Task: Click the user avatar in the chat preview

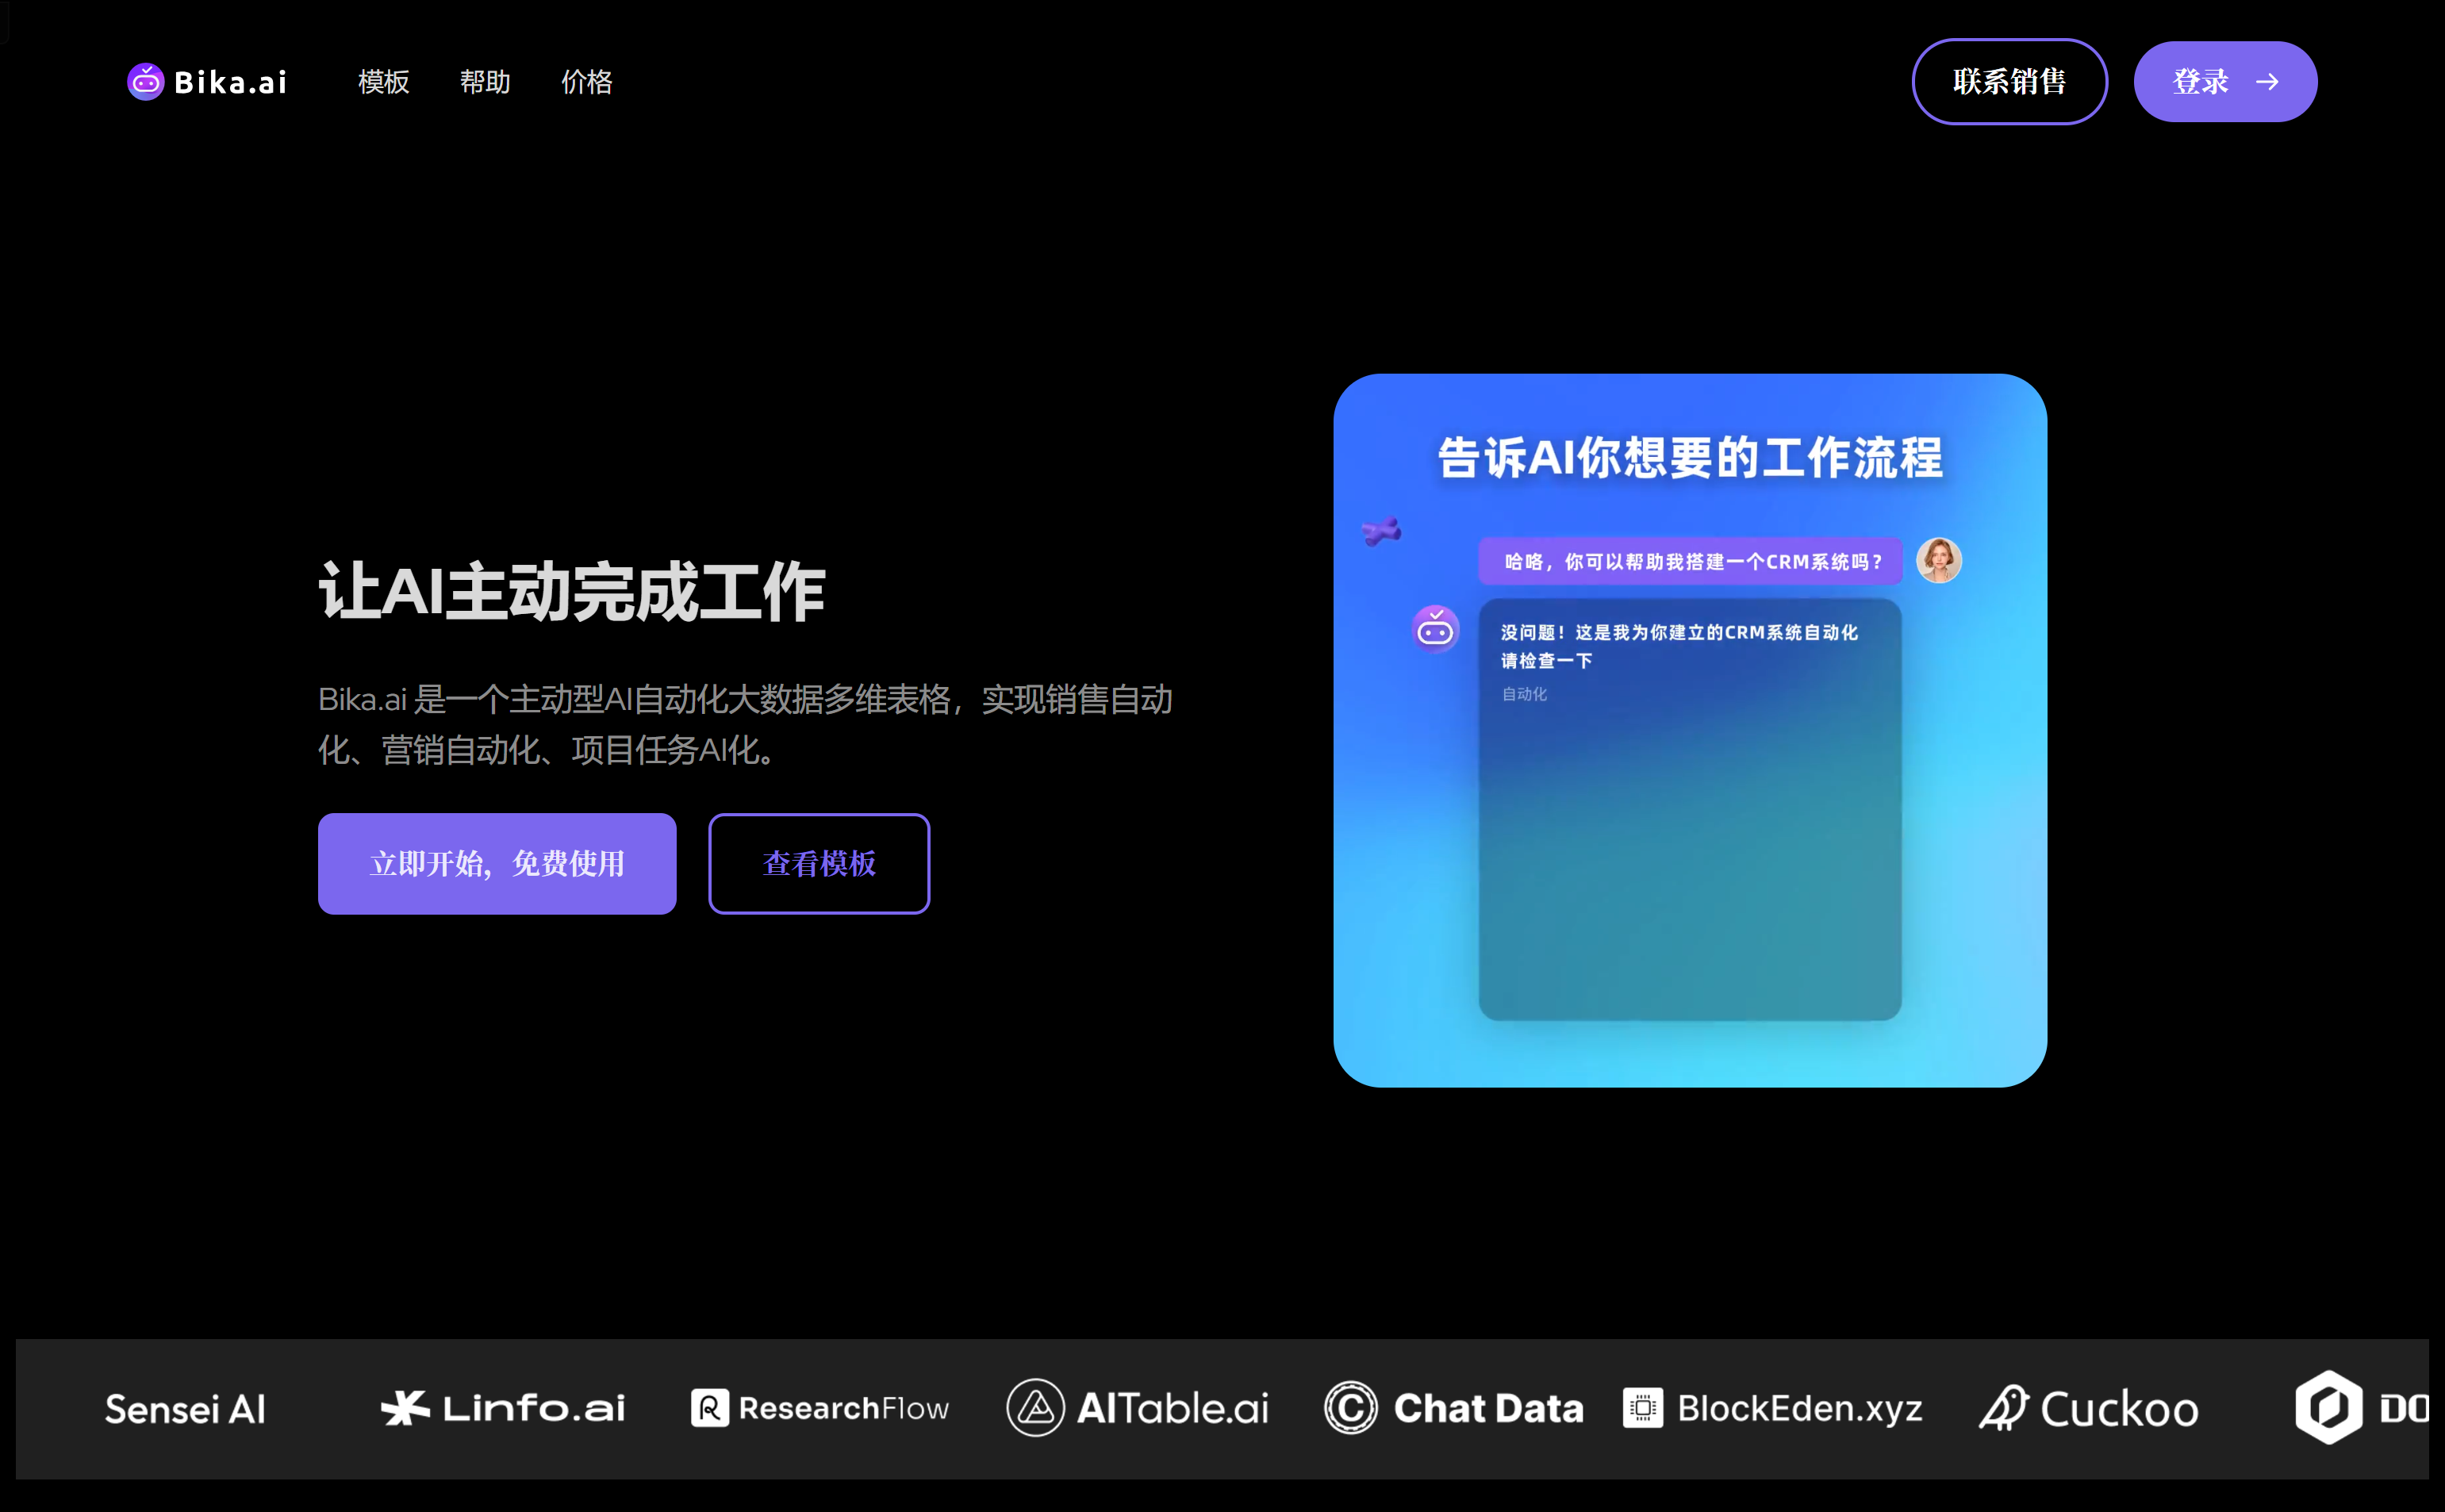Action: (x=1938, y=560)
